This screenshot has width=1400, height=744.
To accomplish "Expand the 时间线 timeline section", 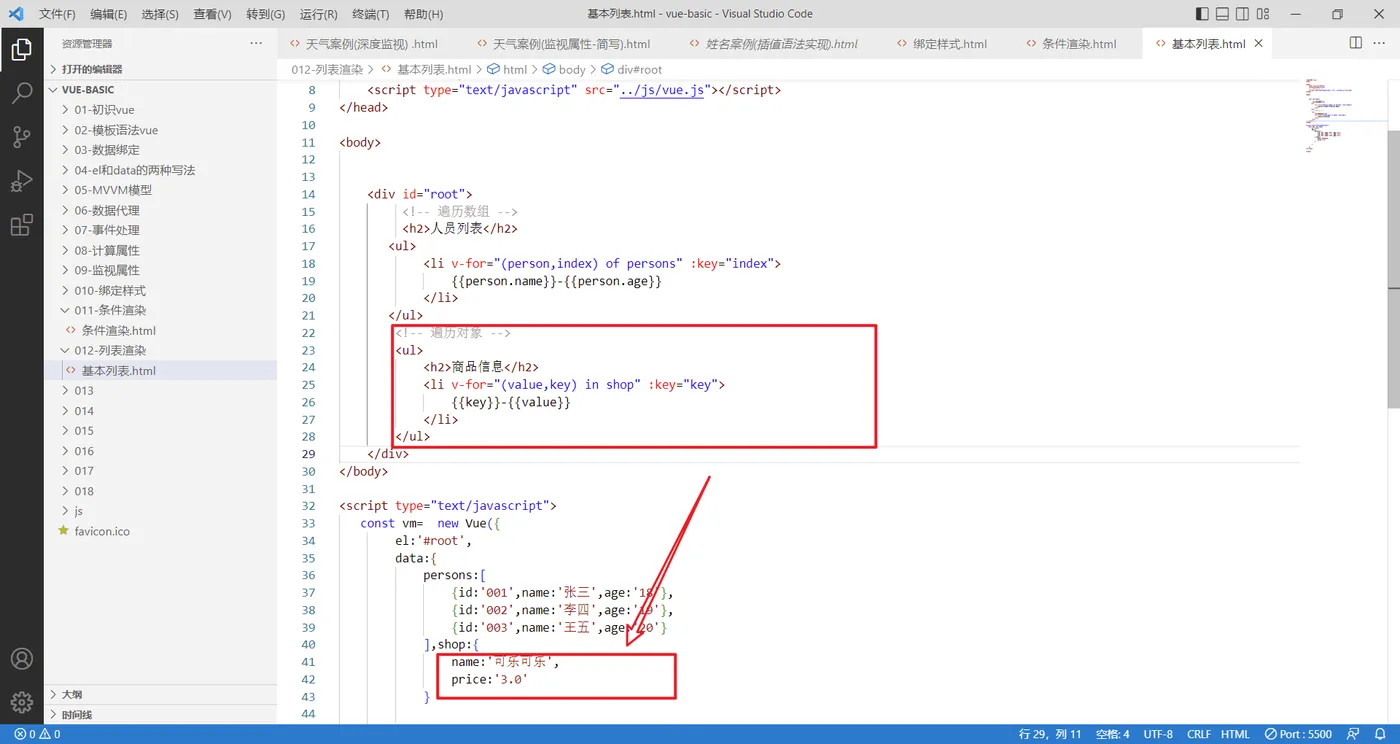I will (160, 715).
